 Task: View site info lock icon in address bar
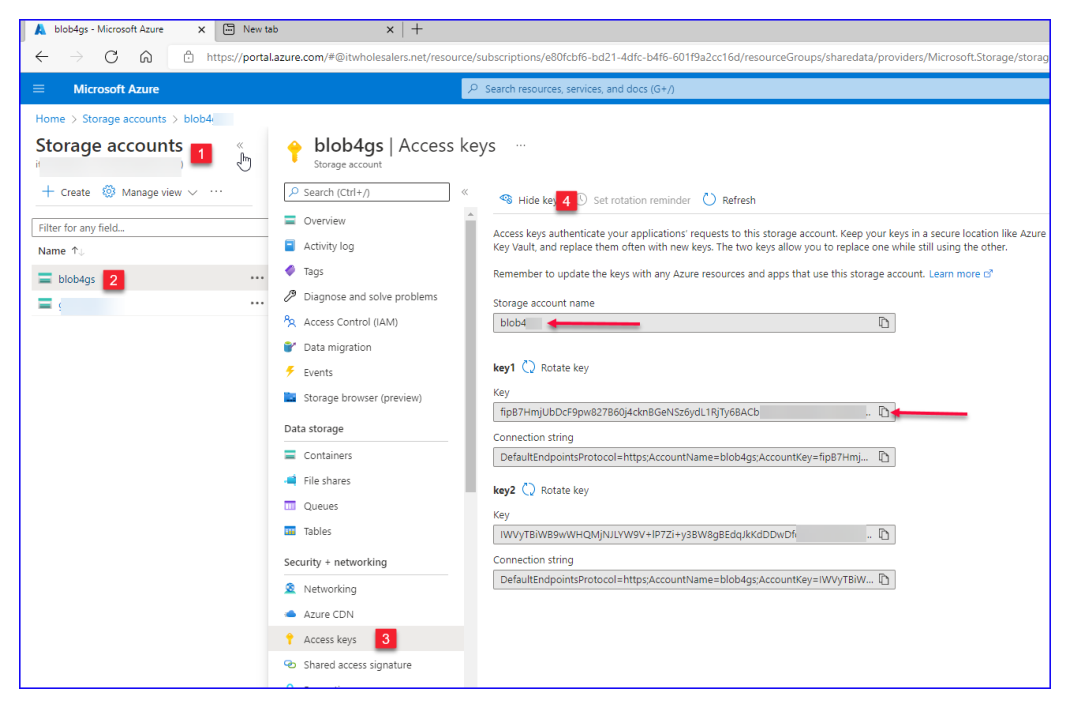[188, 57]
